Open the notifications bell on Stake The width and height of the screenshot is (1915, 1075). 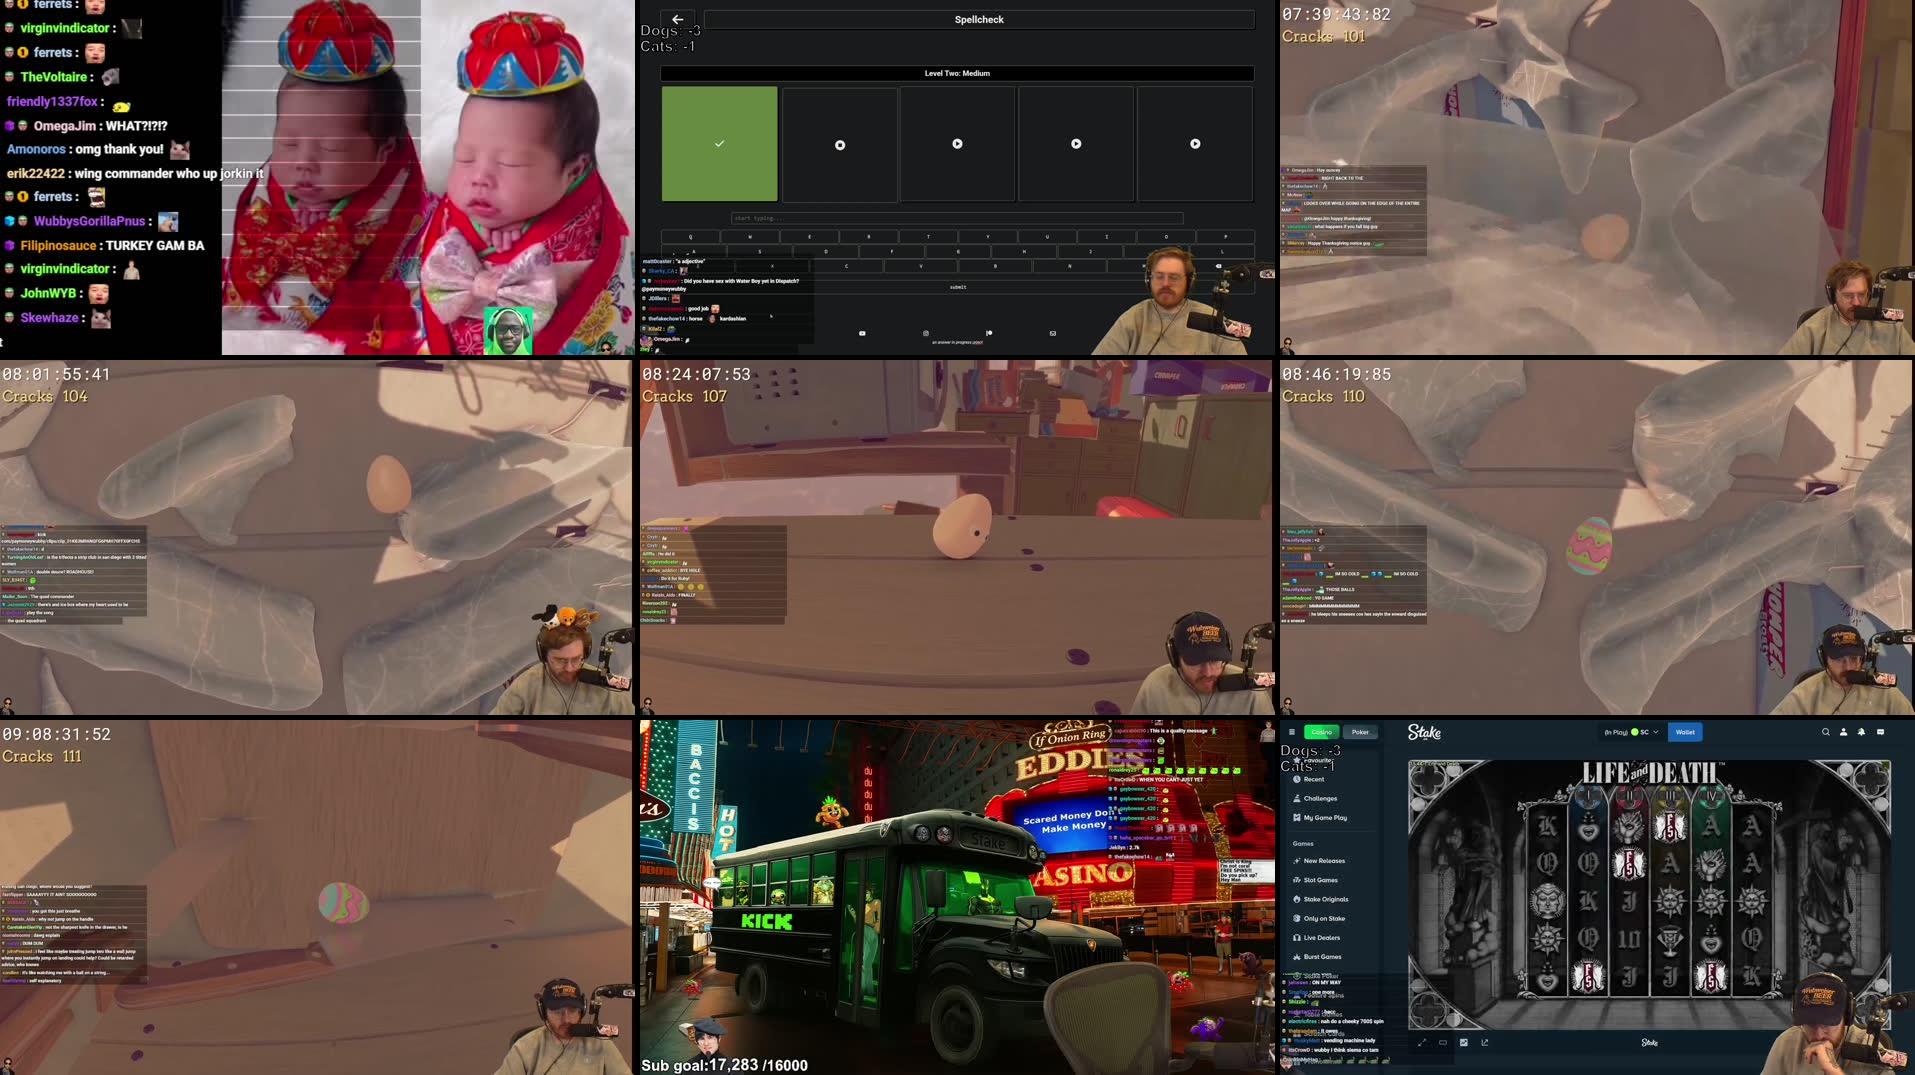[x=1861, y=732]
